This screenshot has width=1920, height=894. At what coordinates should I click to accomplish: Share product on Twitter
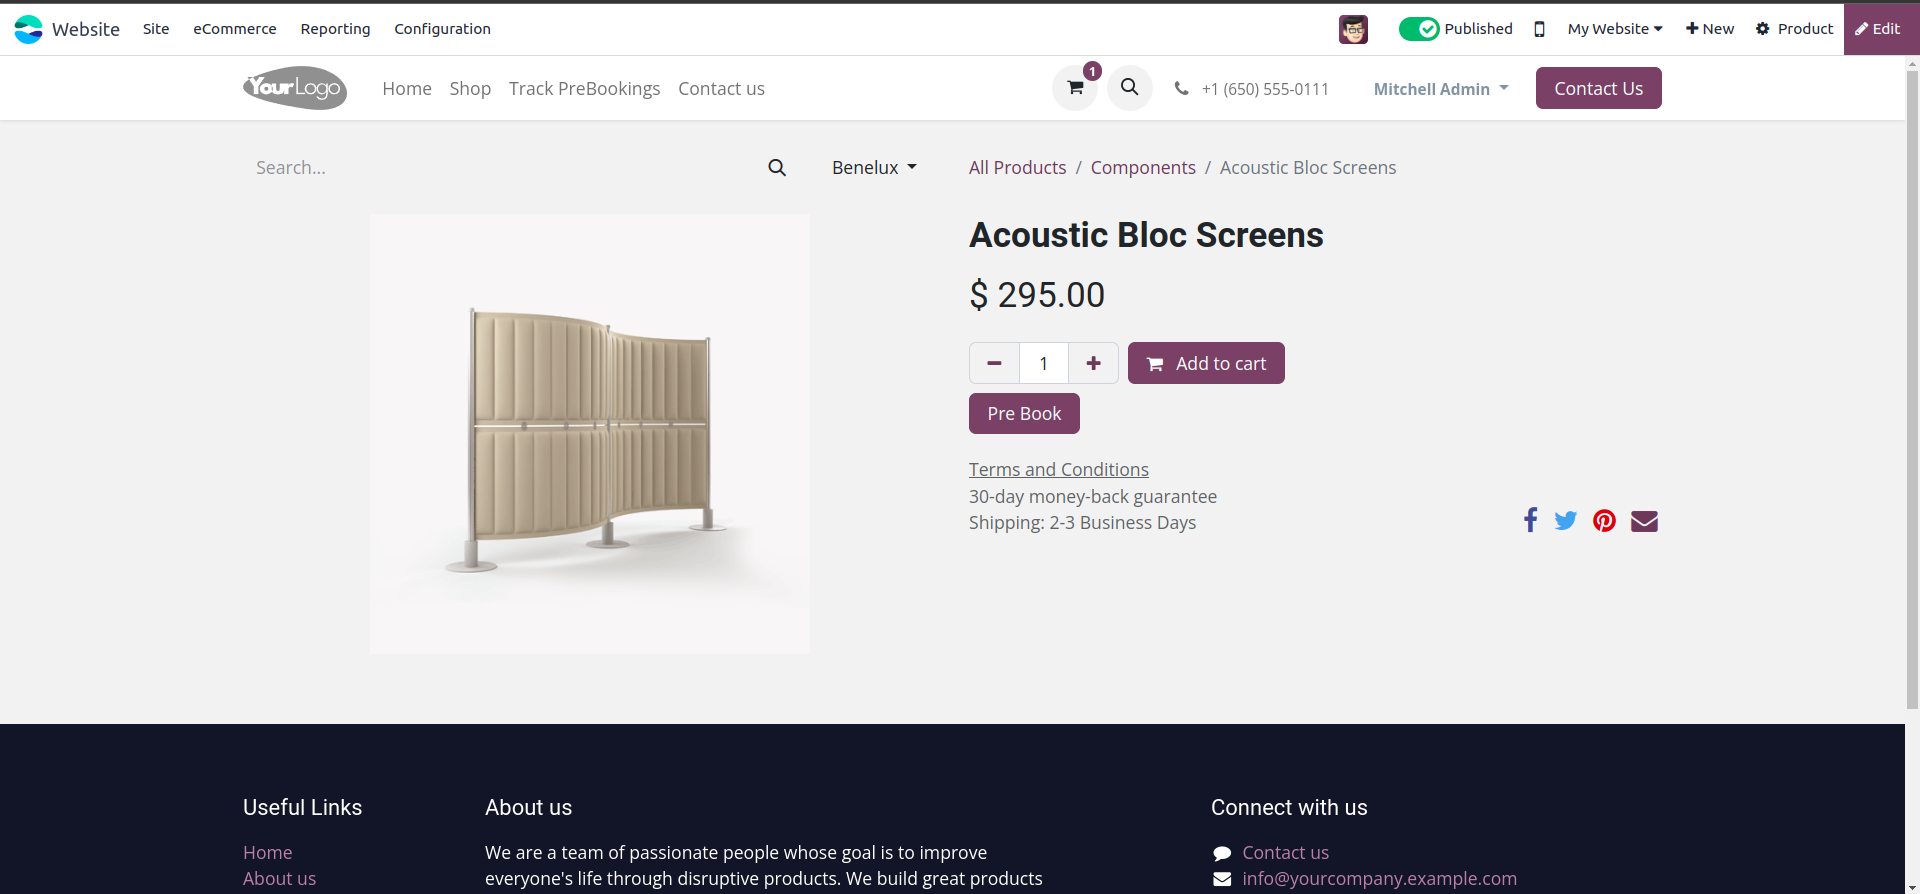(1566, 520)
